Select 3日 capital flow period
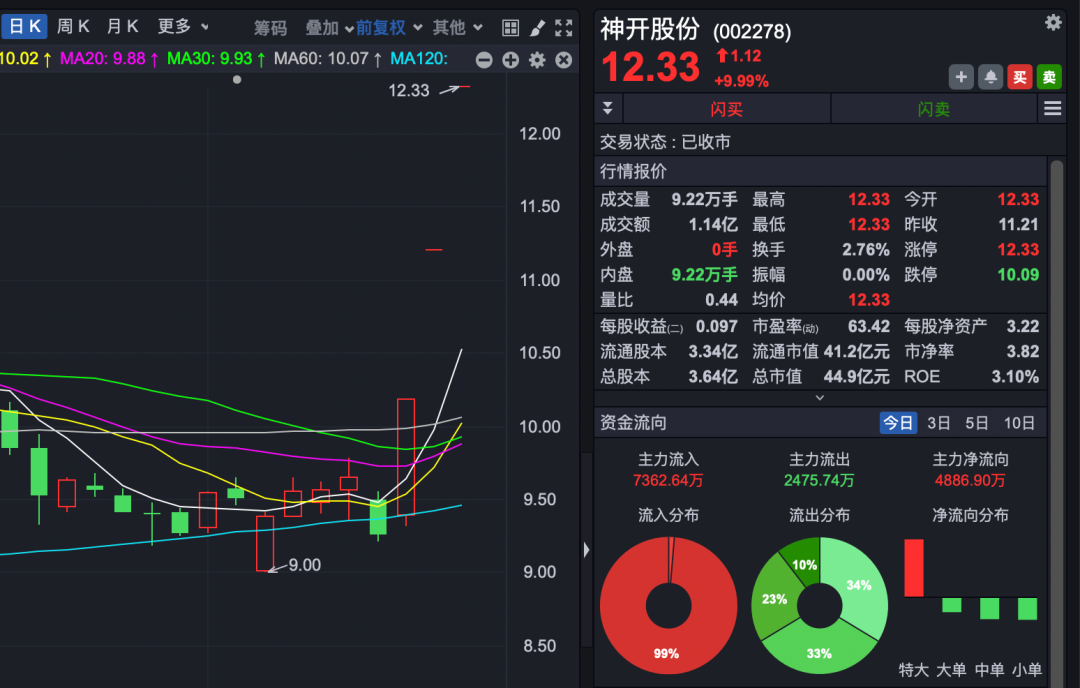The width and height of the screenshot is (1080, 688). pos(938,423)
